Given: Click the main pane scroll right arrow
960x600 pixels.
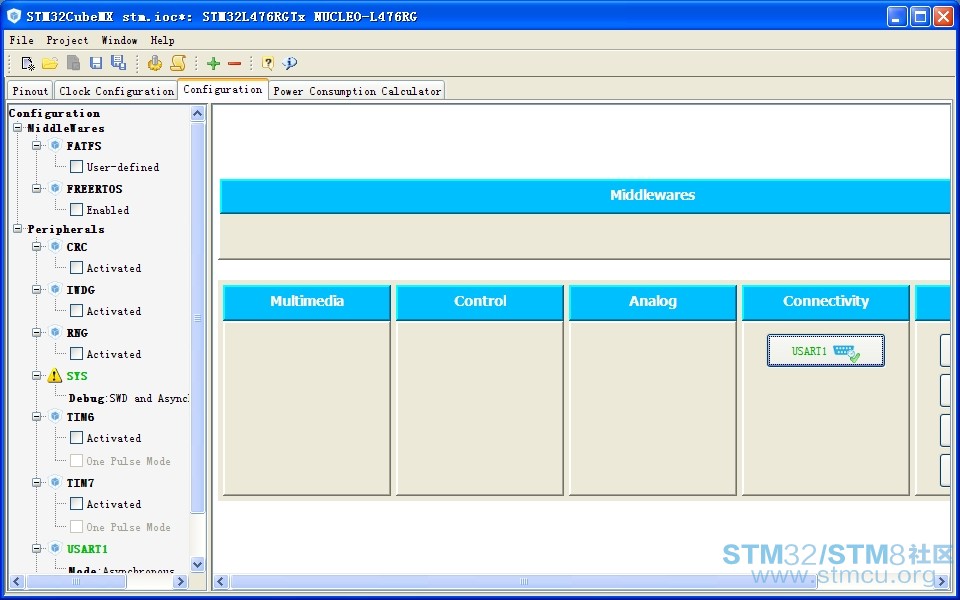Looking at the screenshot, I should (x=942, y=581).
